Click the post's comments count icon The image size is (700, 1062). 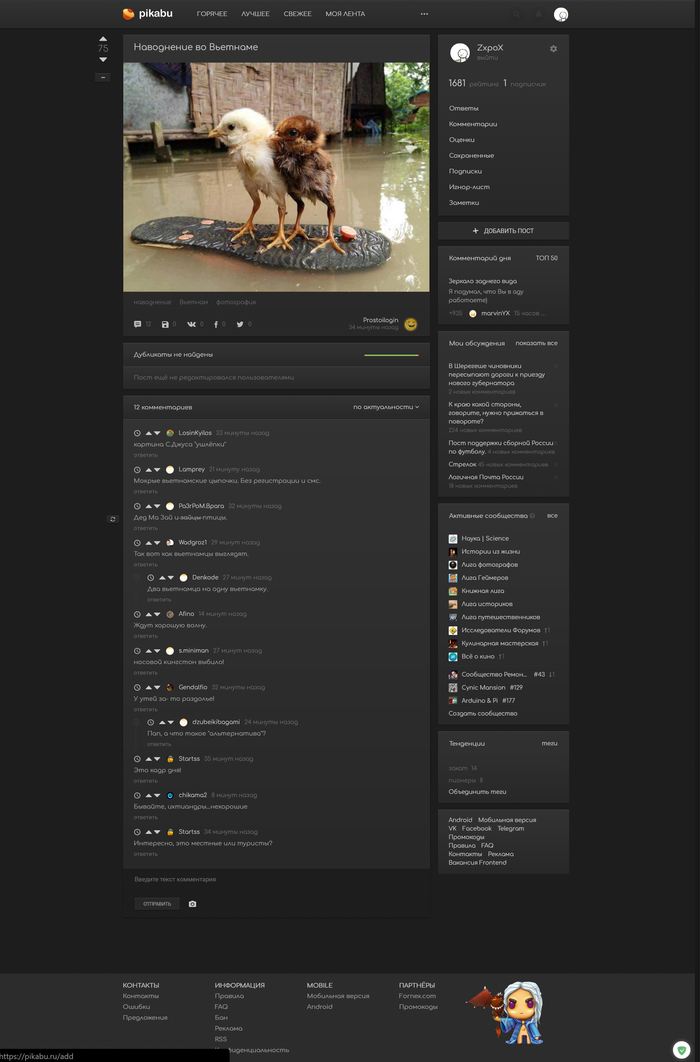point(138,324)
